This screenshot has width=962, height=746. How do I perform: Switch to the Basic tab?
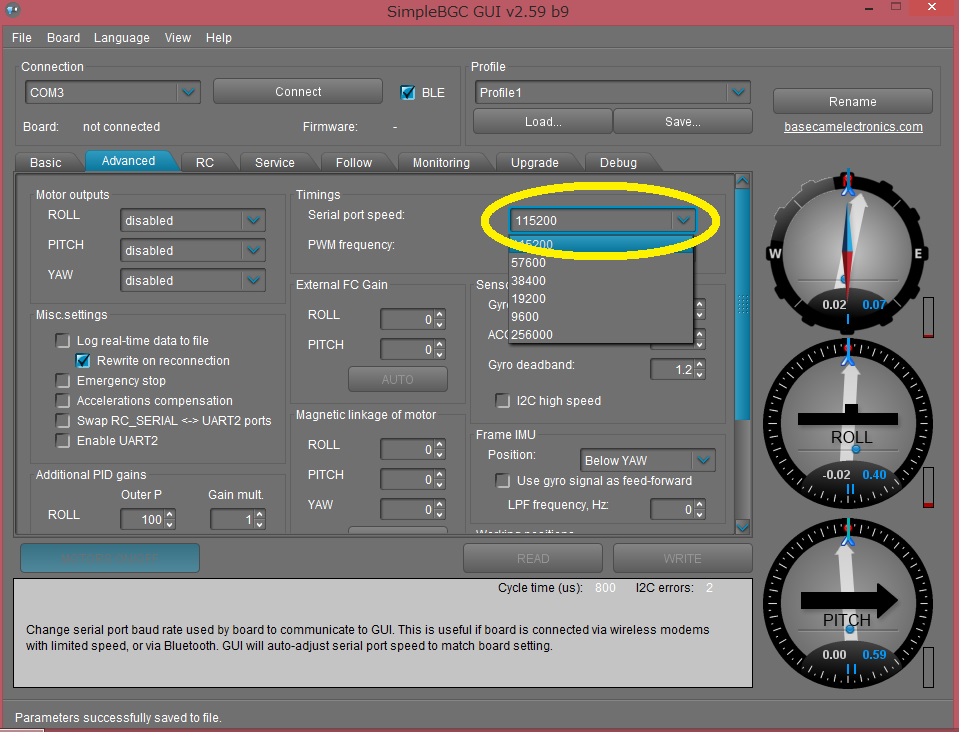pyautogui.click(x=46, y=163)
